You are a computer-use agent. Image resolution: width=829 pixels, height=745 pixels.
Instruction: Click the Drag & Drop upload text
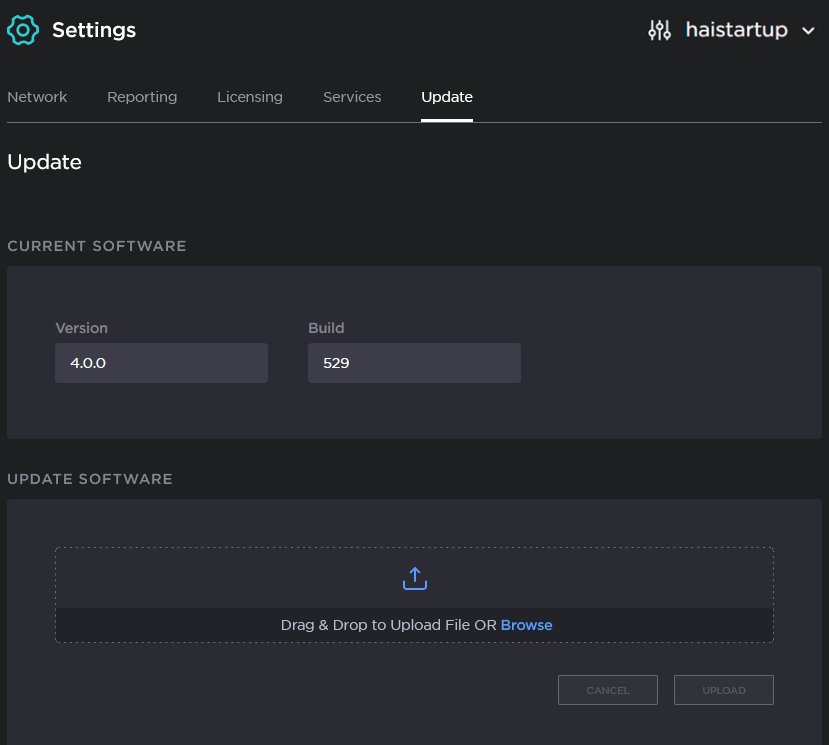(x=388, y=625)
